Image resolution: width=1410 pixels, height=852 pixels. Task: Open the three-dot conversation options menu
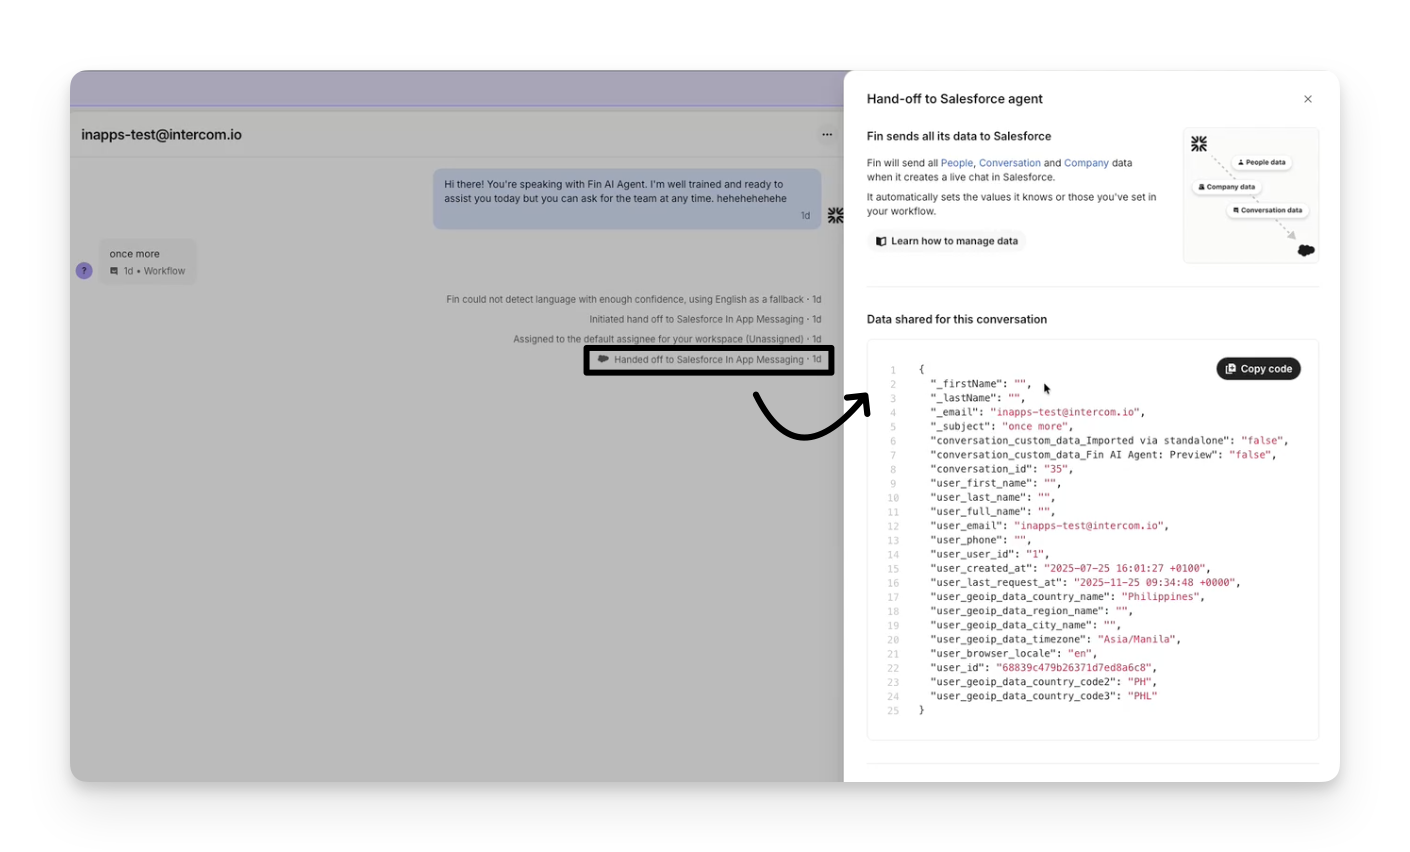827,134
